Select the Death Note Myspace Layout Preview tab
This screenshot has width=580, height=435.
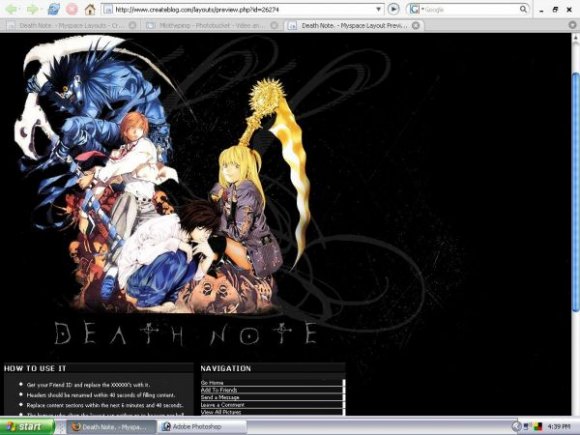click(x=354, y=25)
